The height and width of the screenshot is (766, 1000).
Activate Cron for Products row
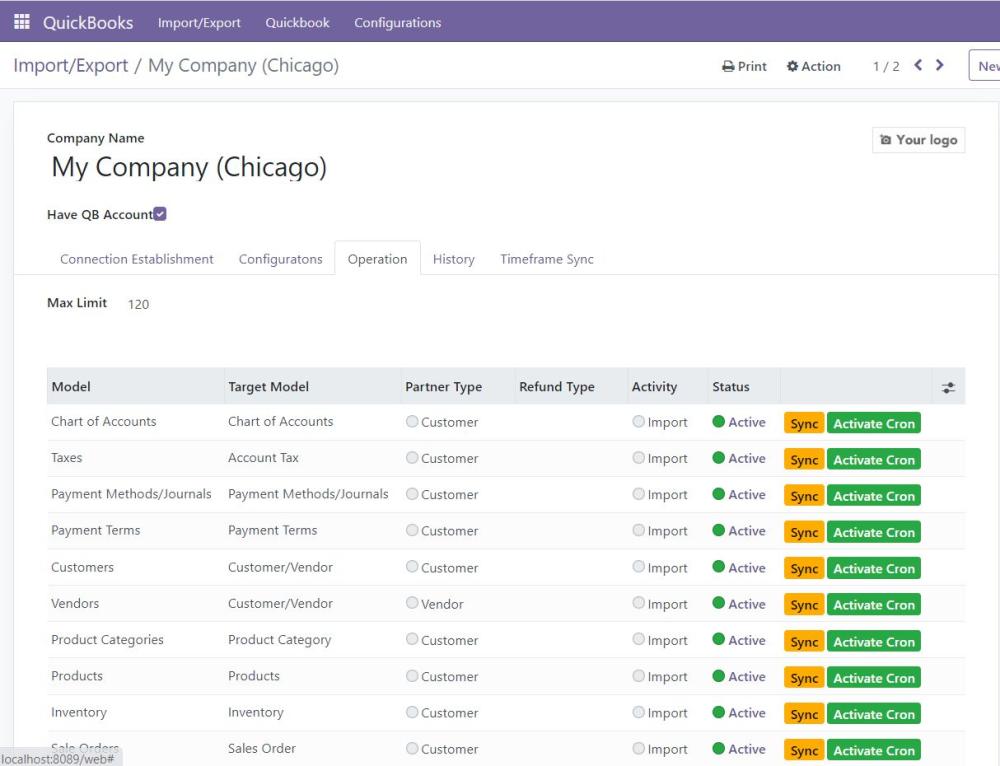coord(874,678)
